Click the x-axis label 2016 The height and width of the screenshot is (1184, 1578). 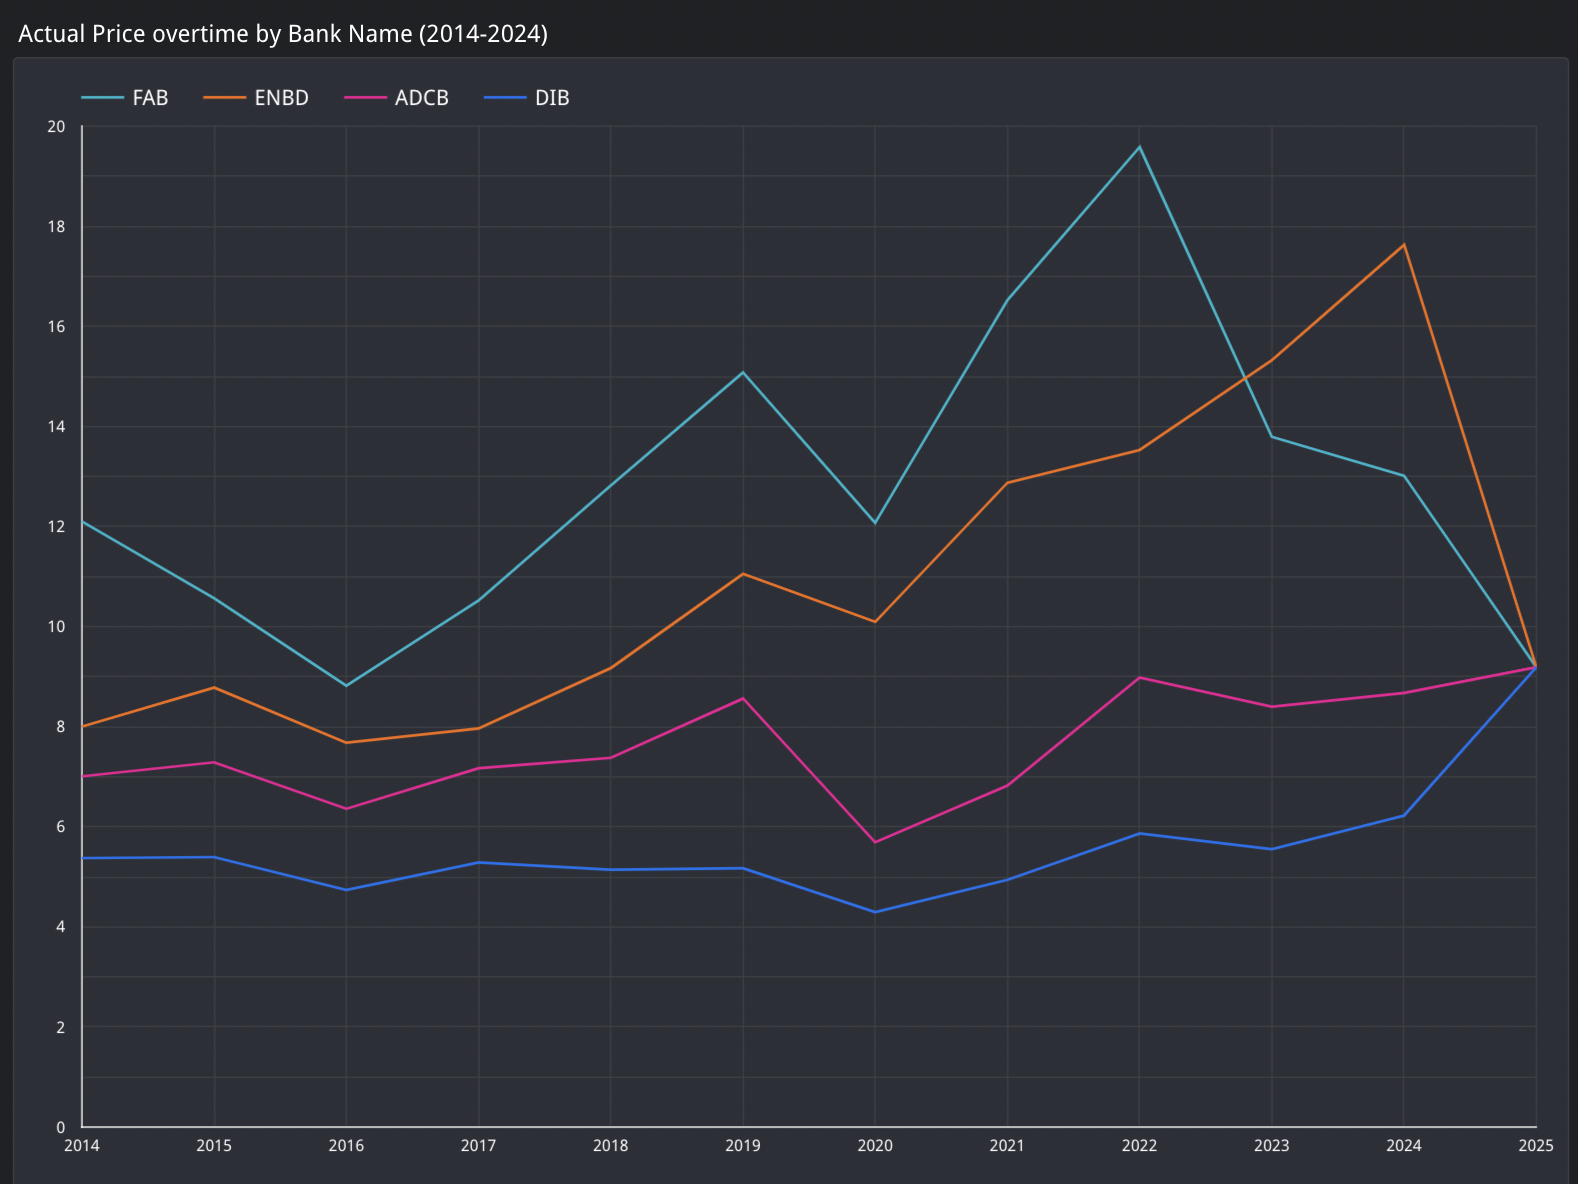tap(346, 1146)
